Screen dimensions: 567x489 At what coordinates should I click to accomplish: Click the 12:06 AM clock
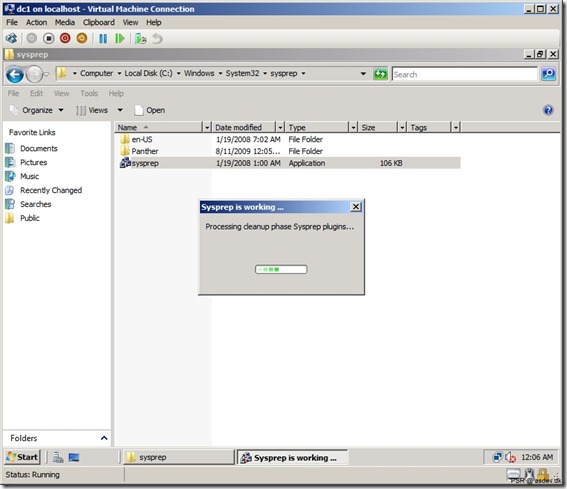pos(537,458)
